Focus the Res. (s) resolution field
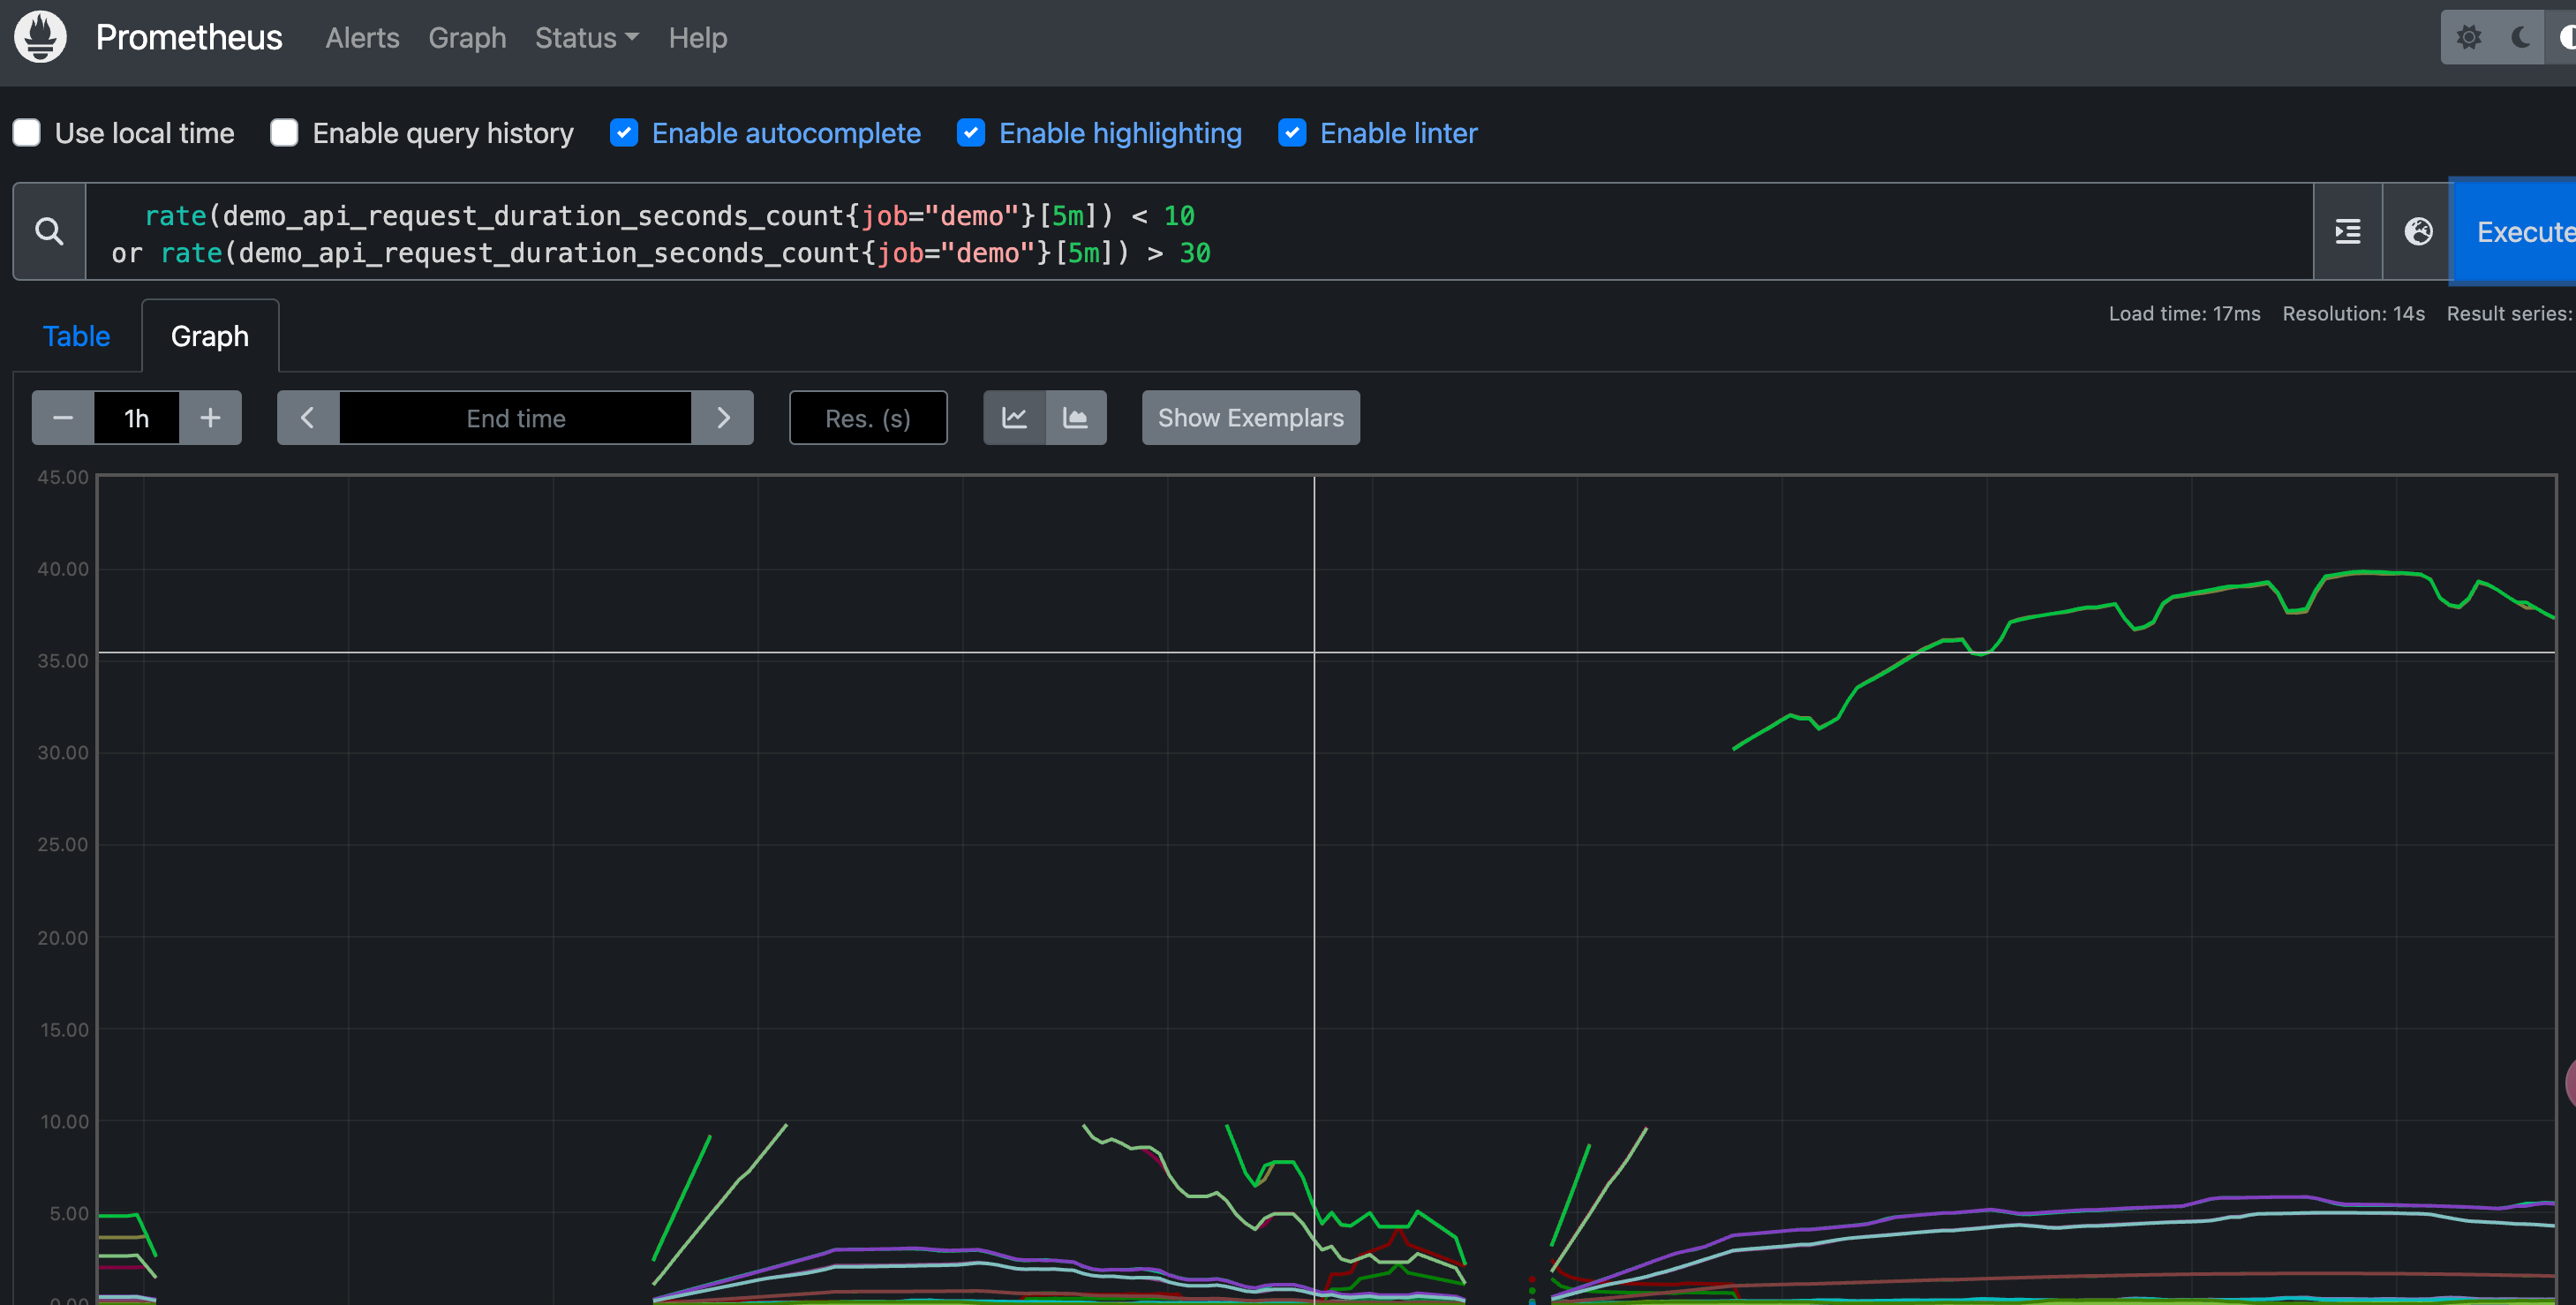The height and width of the screenshot is (1305, 2576). click(x=868, y=418)
